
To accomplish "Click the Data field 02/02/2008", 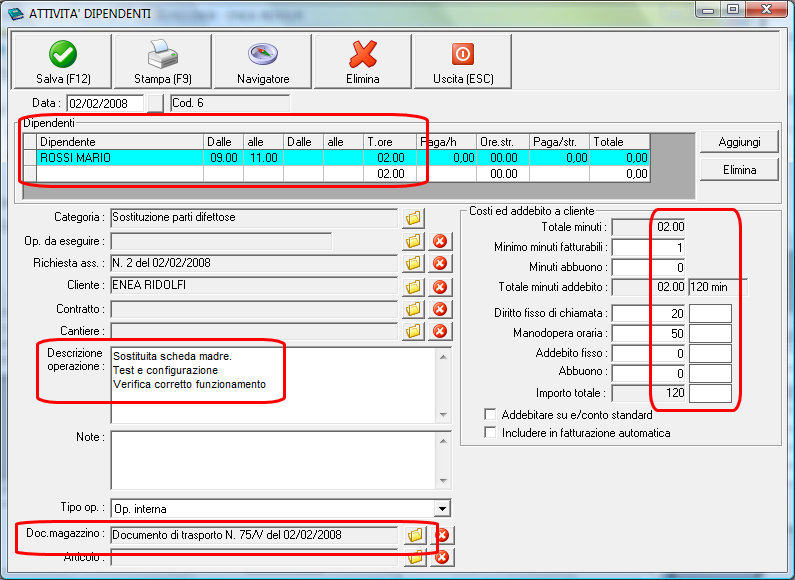I will click(105, 103).
